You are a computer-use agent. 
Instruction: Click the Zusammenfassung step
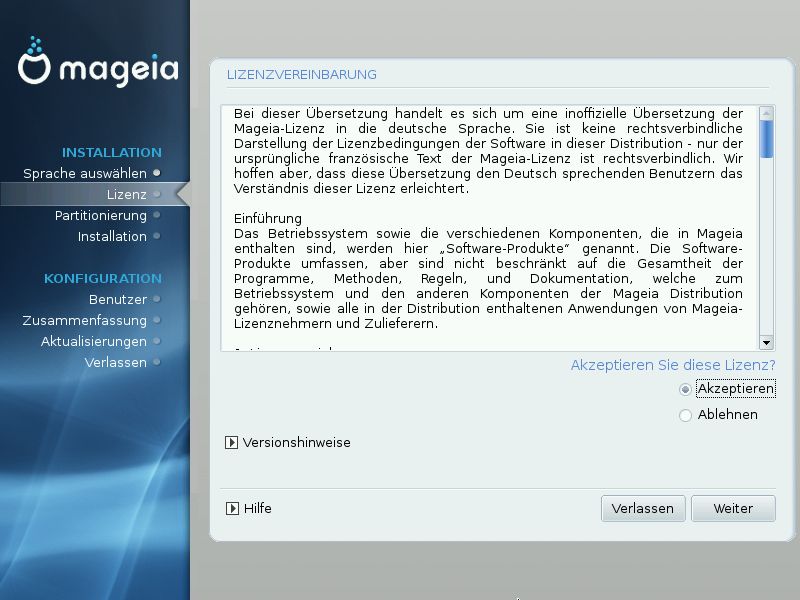pyautogui.click(x=85, y=320)
